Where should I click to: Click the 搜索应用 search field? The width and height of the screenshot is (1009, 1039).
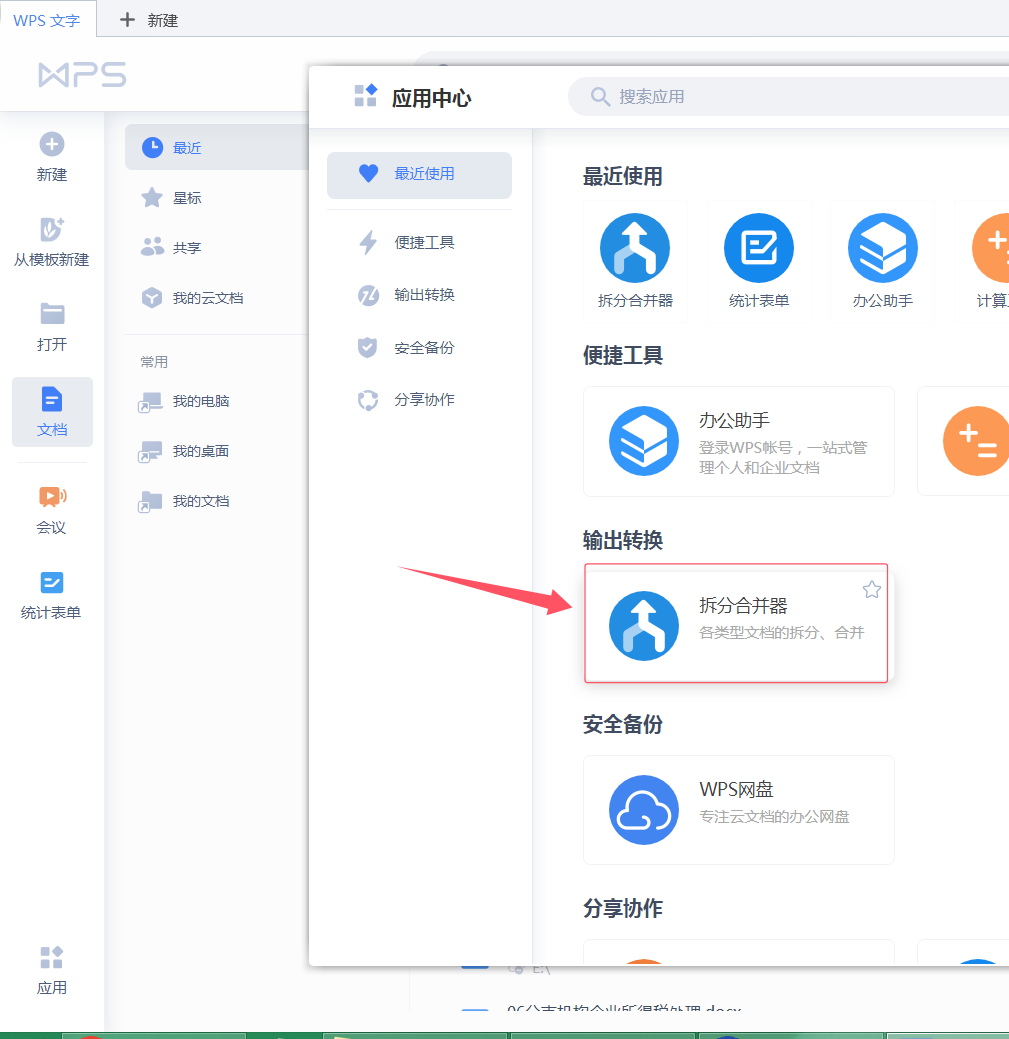[788, 97]
